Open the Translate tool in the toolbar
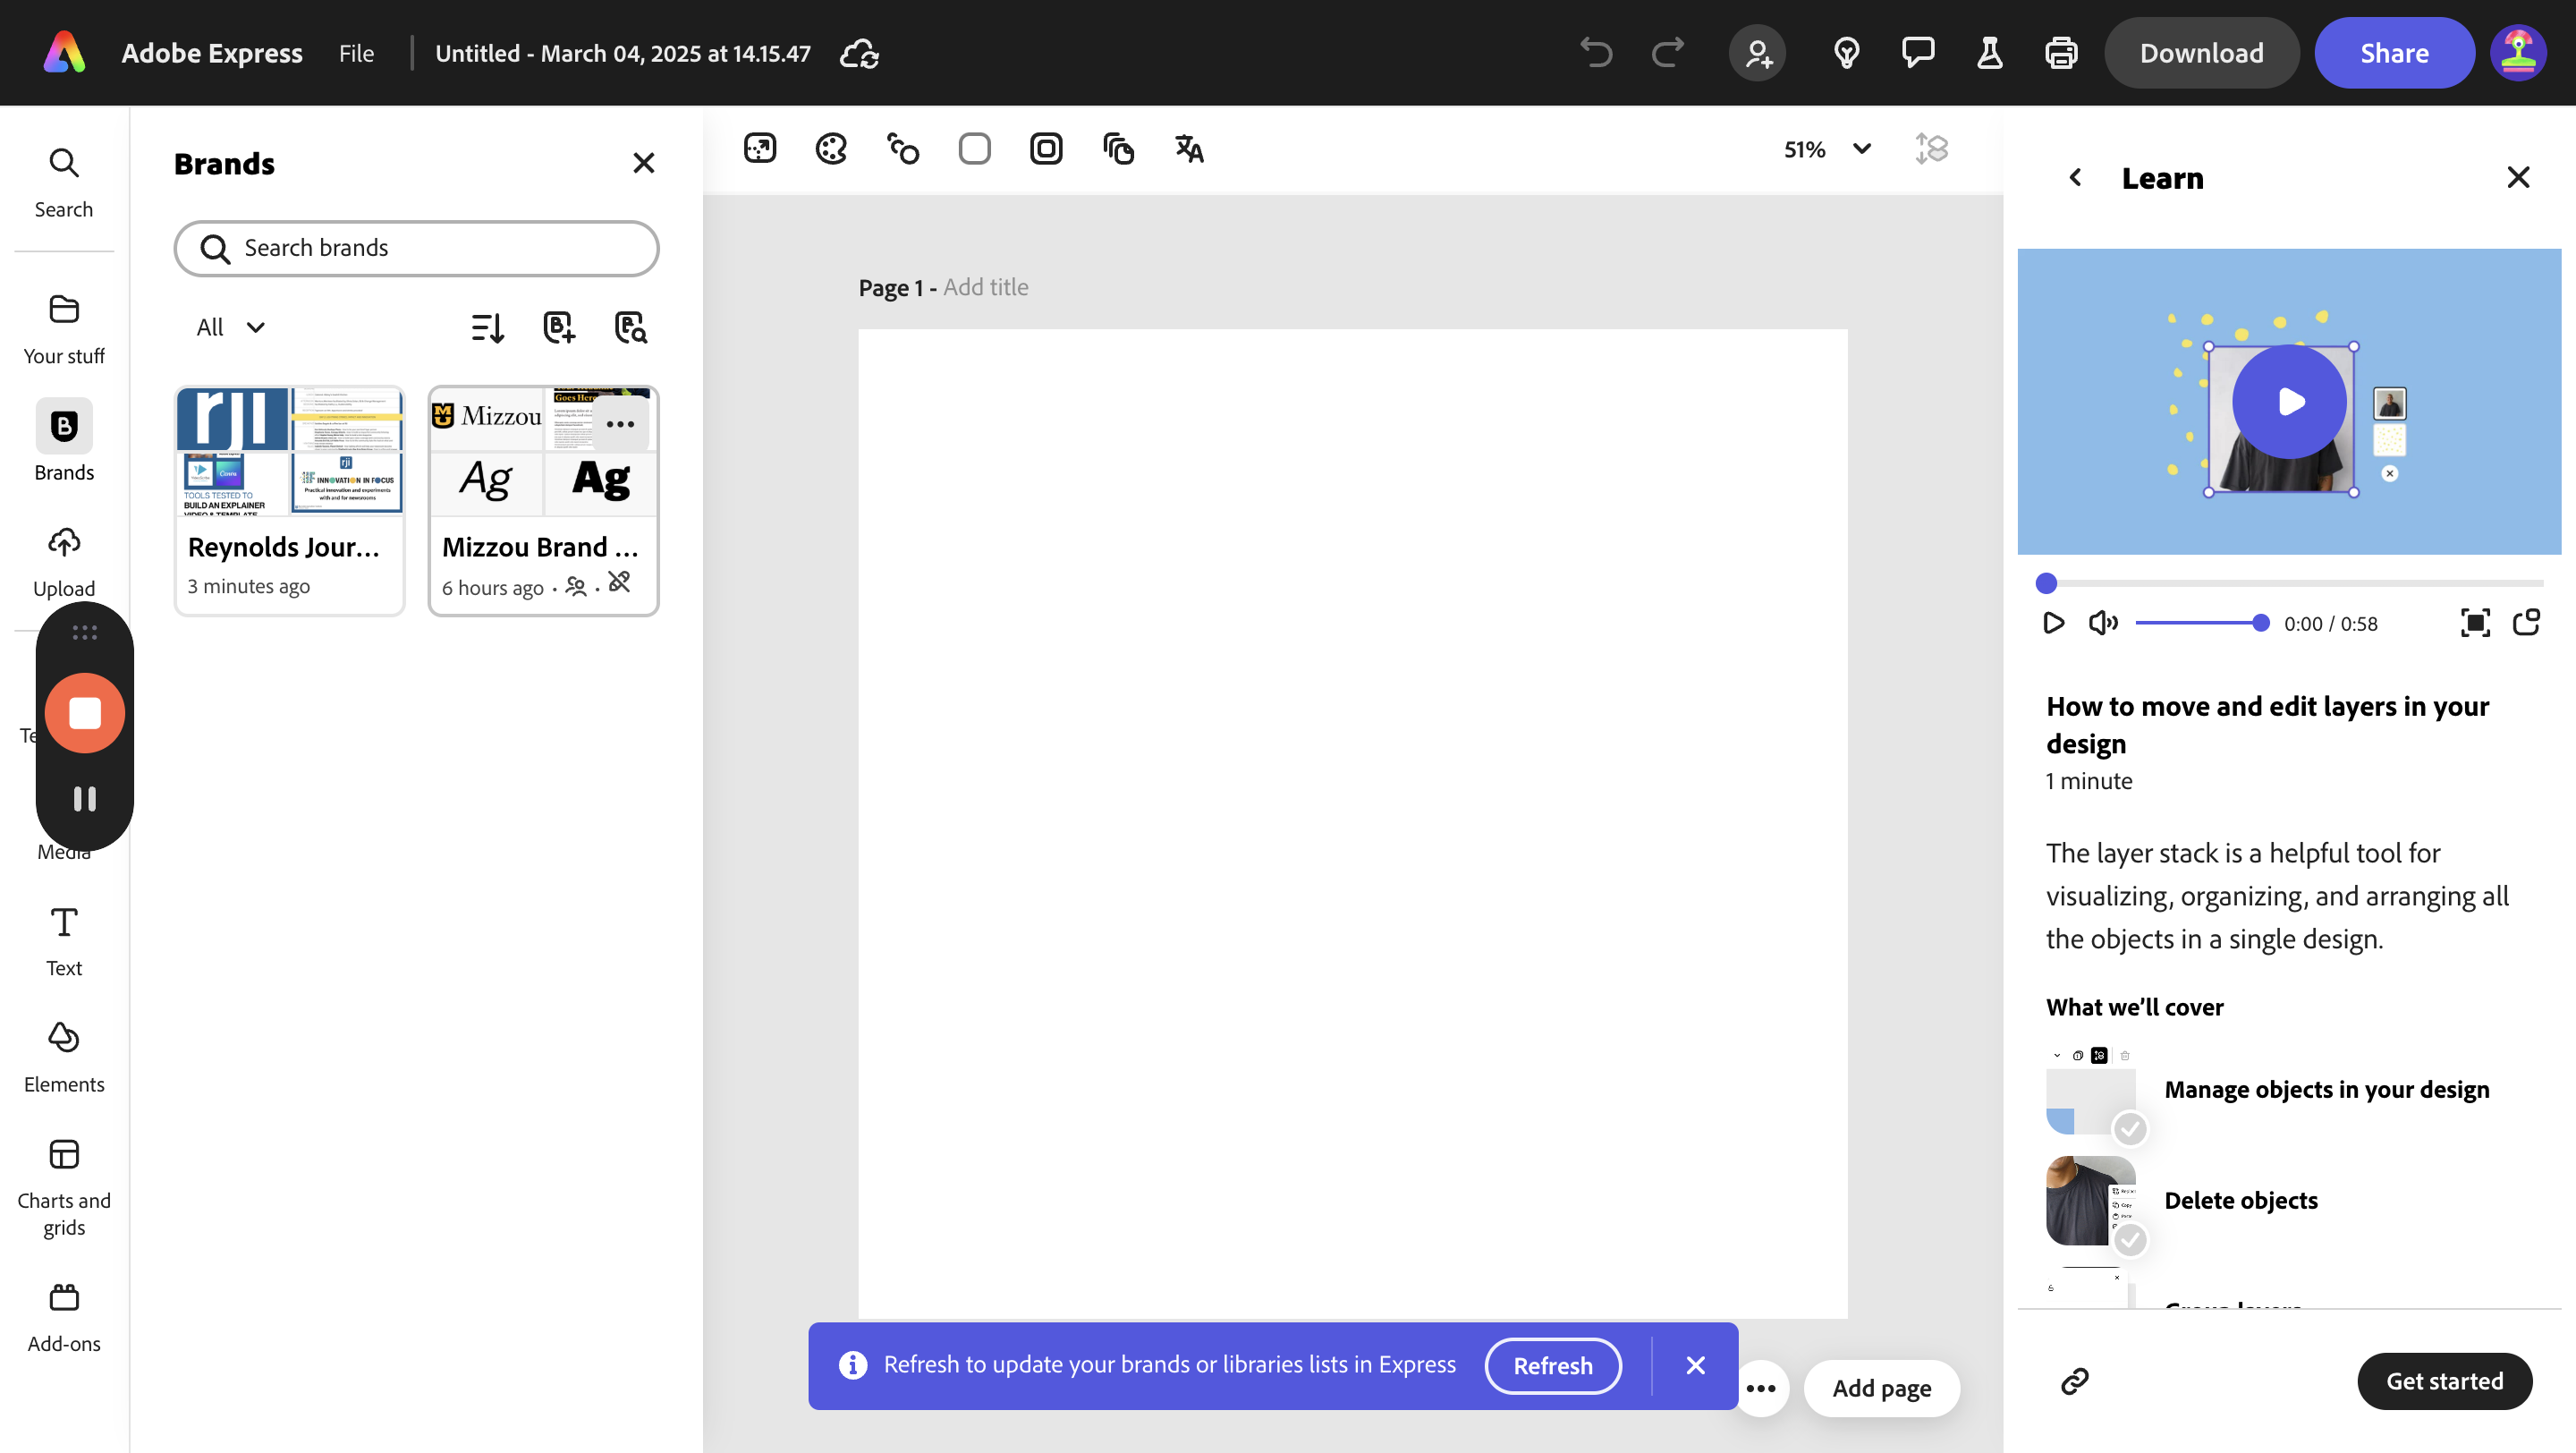 coord(1189,148)
